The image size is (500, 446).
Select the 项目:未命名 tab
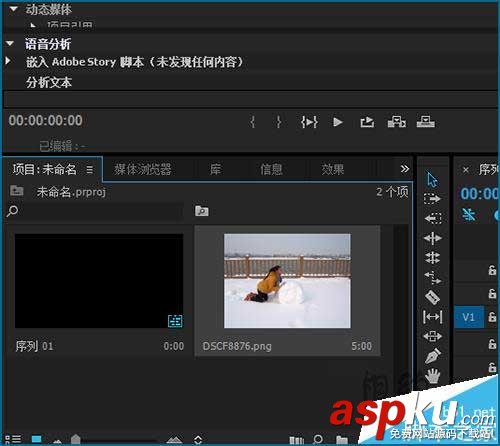[45, 169]
